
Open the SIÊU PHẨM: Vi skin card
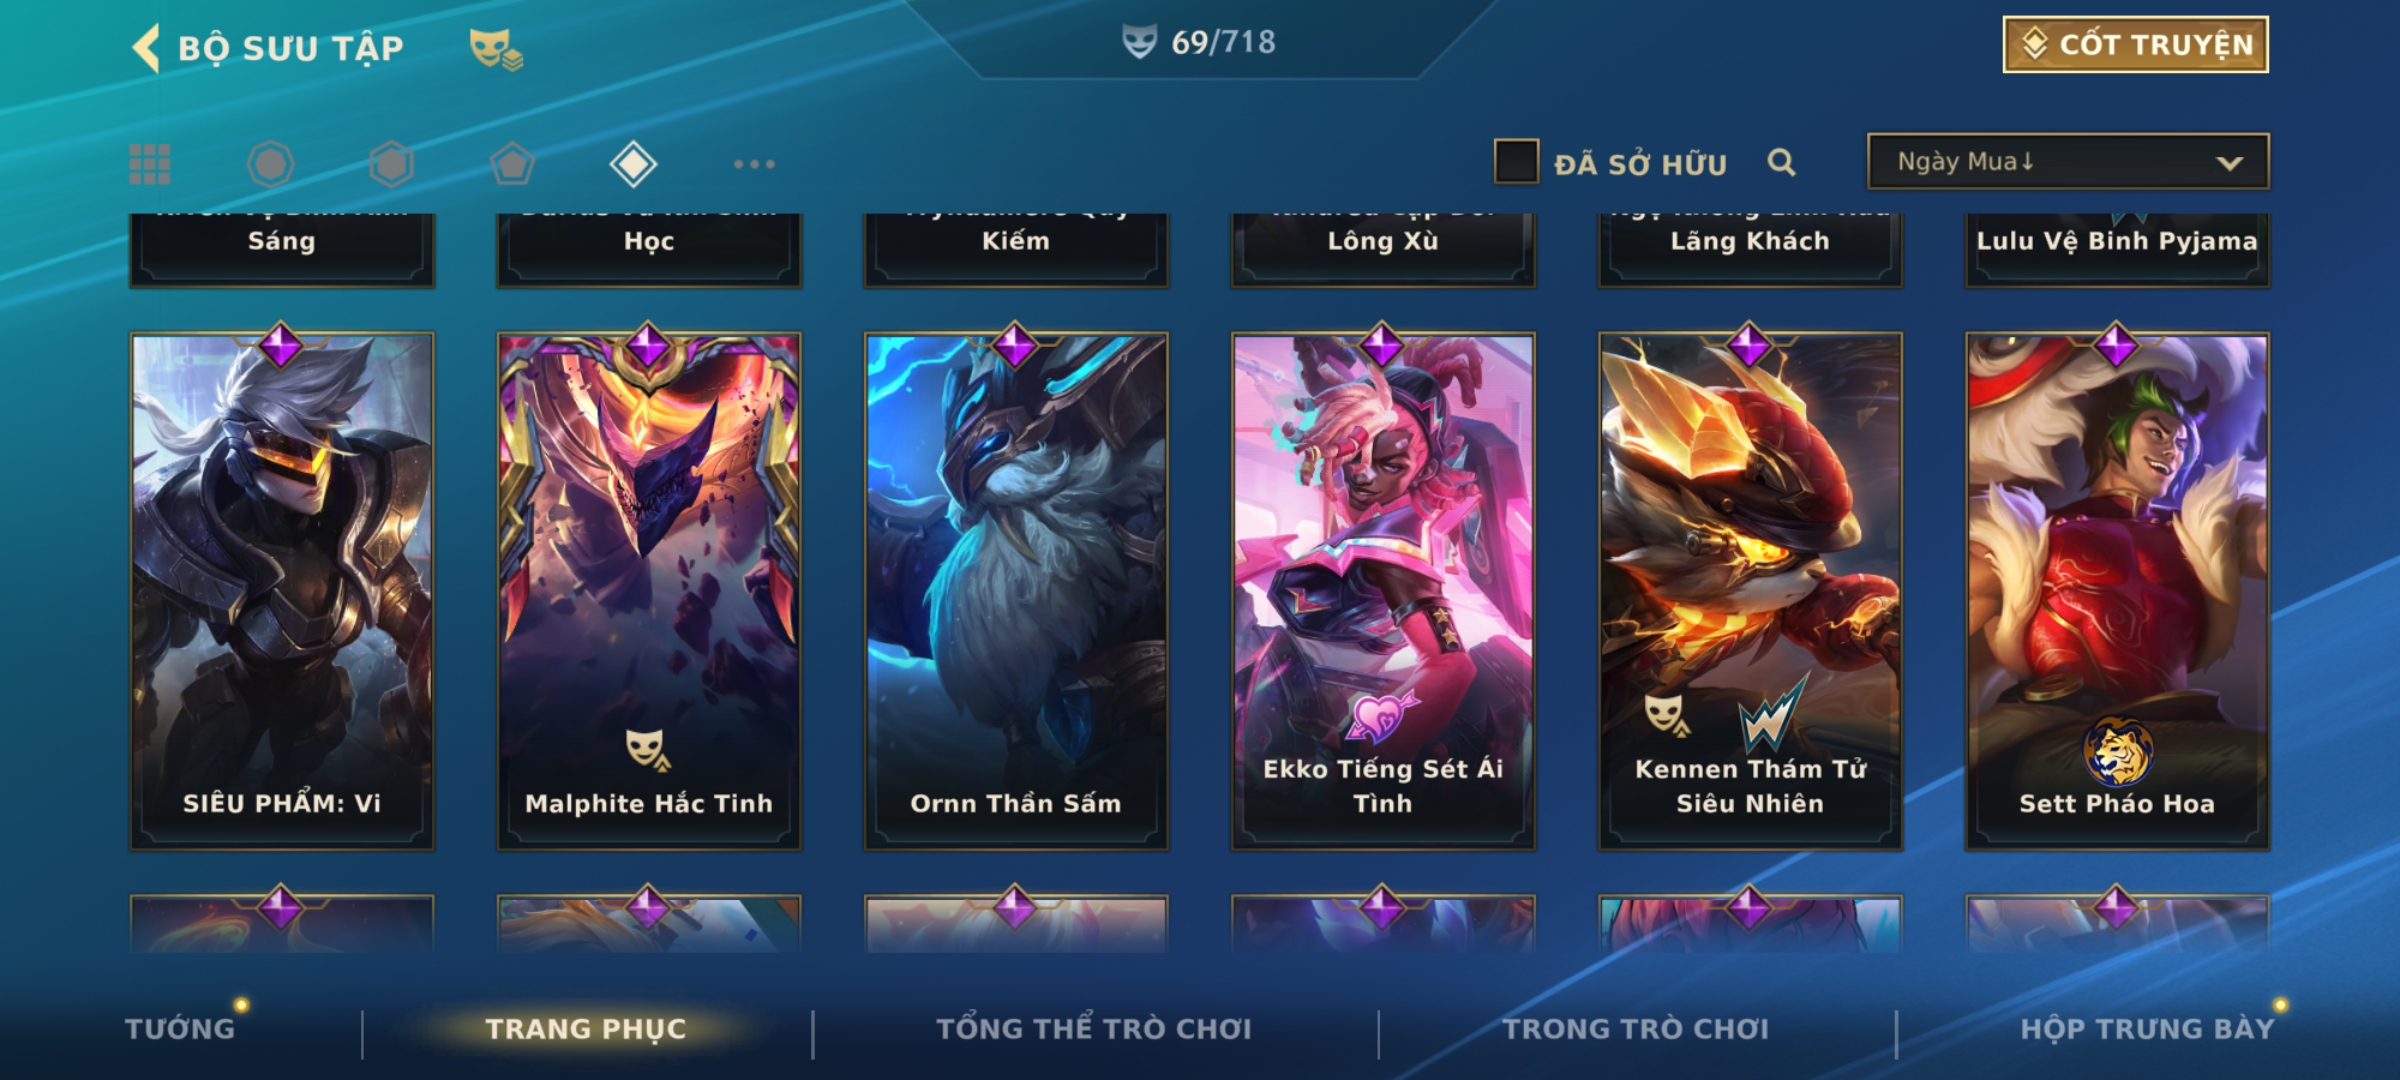(282, 591)
